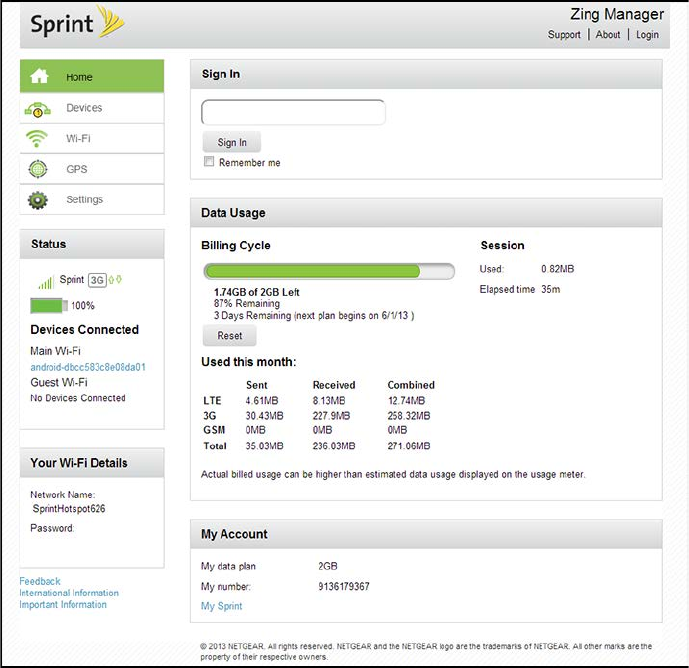This screenshot has height=668, width=689.
Task: Select the Wi-Fi signal icon
Action: [x=38, y=139]
